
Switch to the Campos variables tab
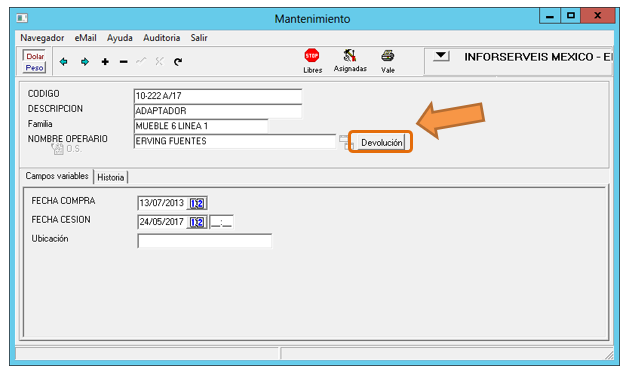57,176
